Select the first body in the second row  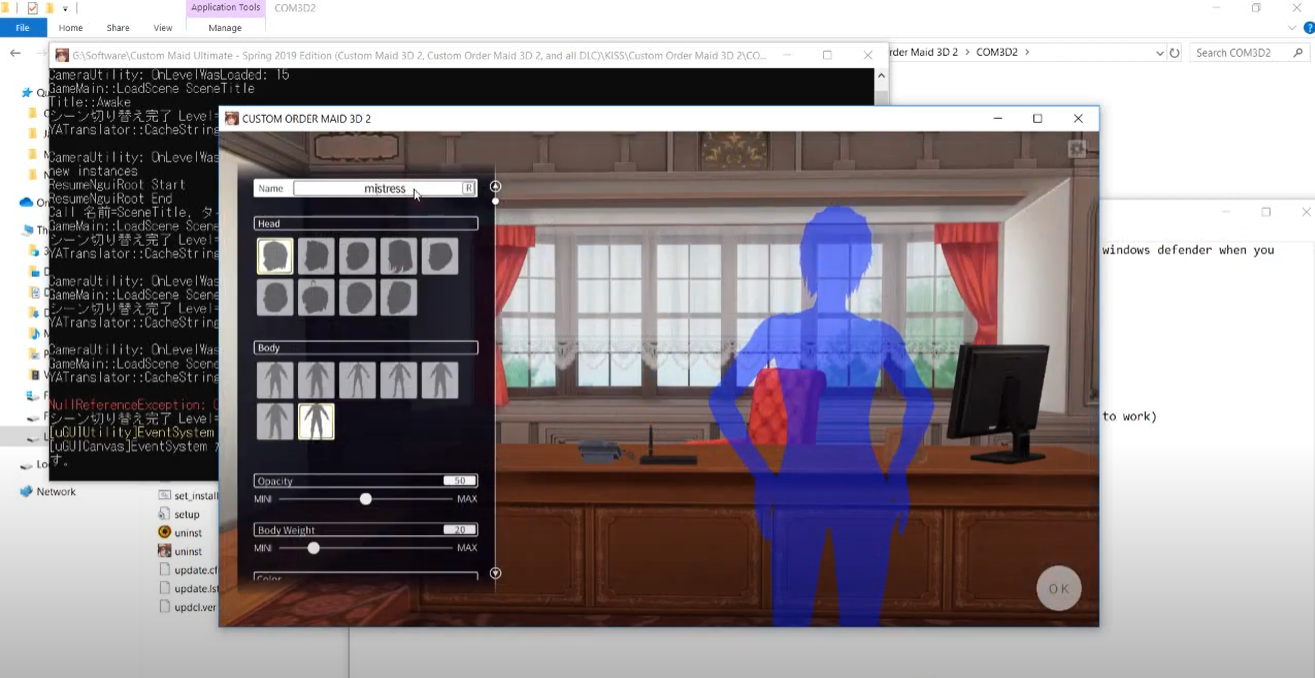[275, 421]
